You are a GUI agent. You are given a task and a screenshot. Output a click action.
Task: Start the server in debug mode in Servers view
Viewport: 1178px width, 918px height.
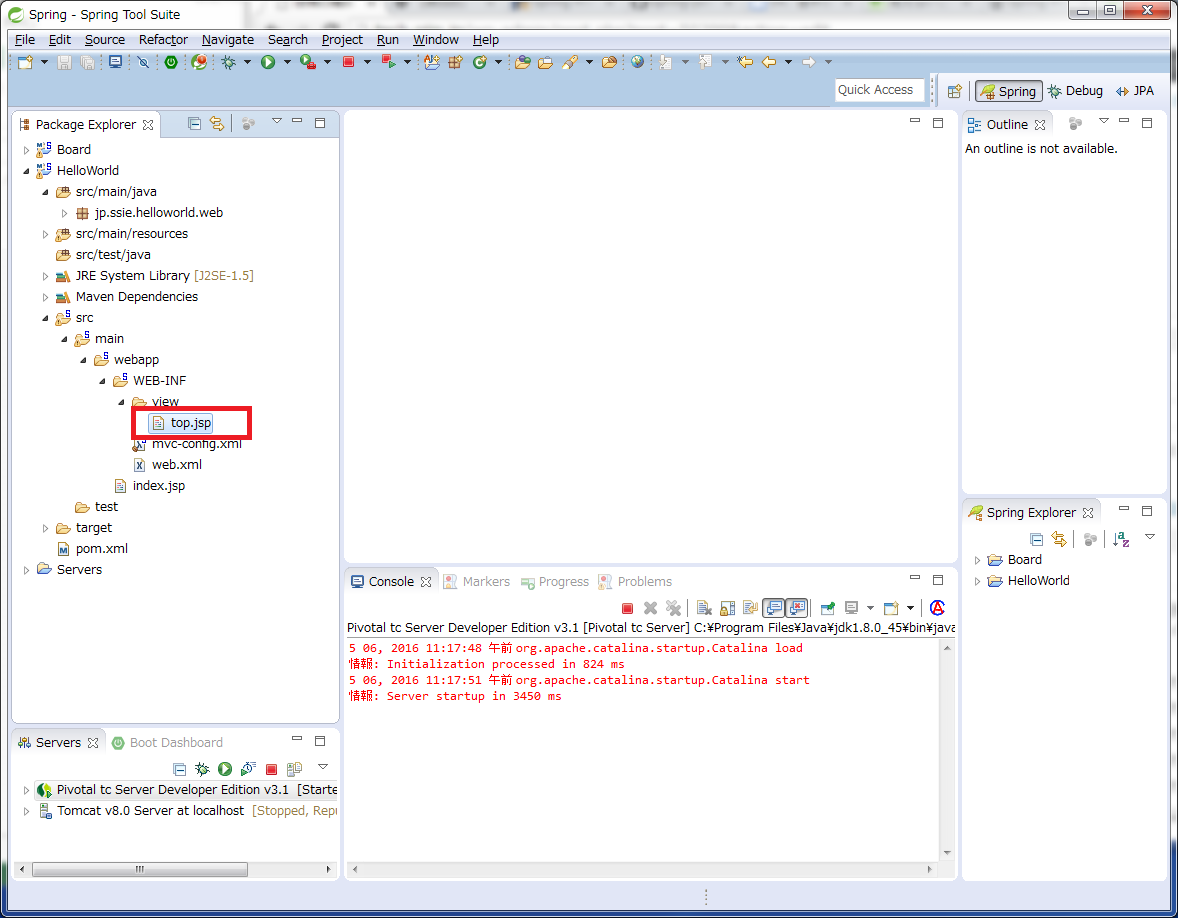pyautogui.click(x=202, y=769)
